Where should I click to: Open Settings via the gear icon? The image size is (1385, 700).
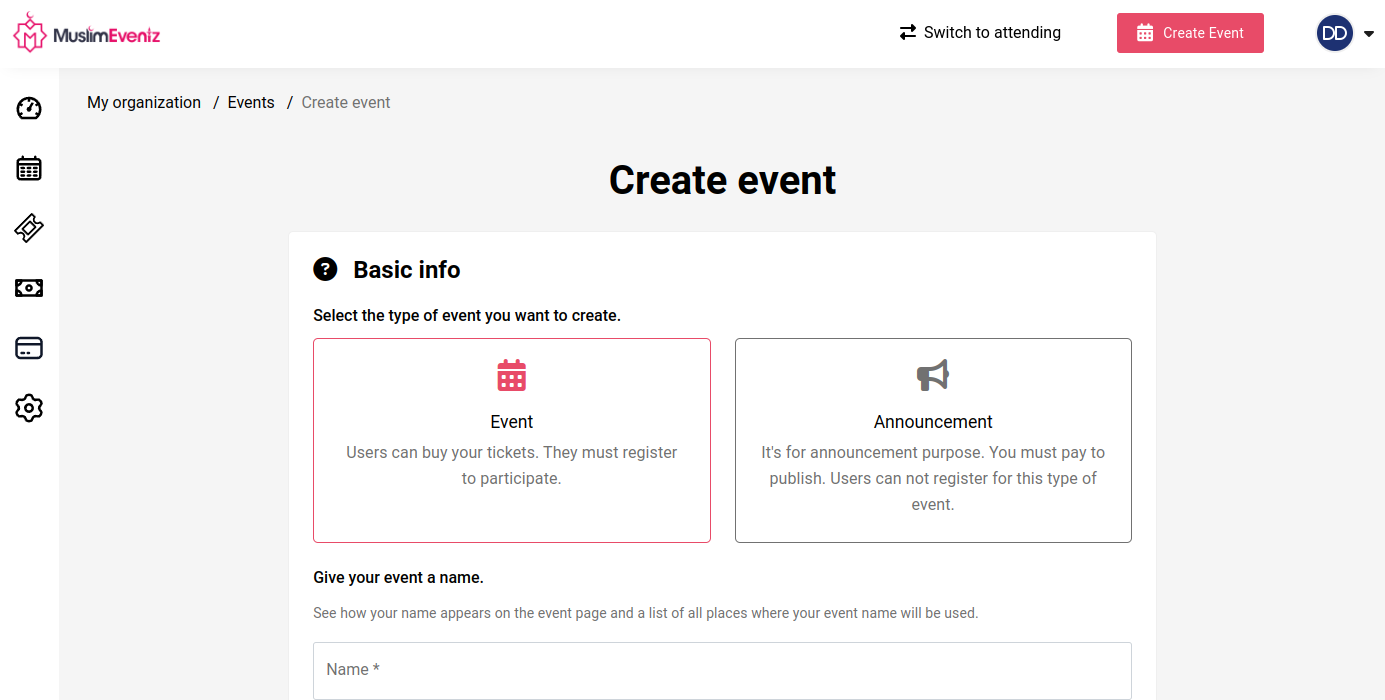click(x=28, y=408)
